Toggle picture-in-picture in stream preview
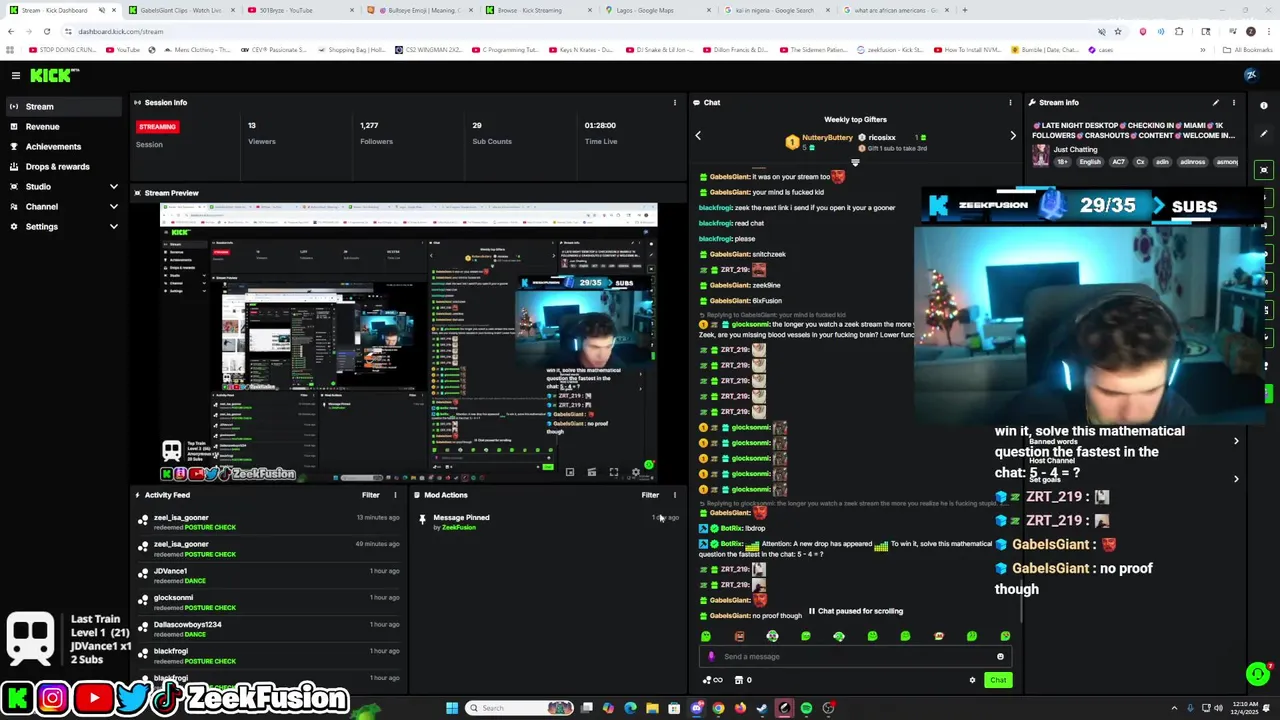 click(x=569, y=472)
